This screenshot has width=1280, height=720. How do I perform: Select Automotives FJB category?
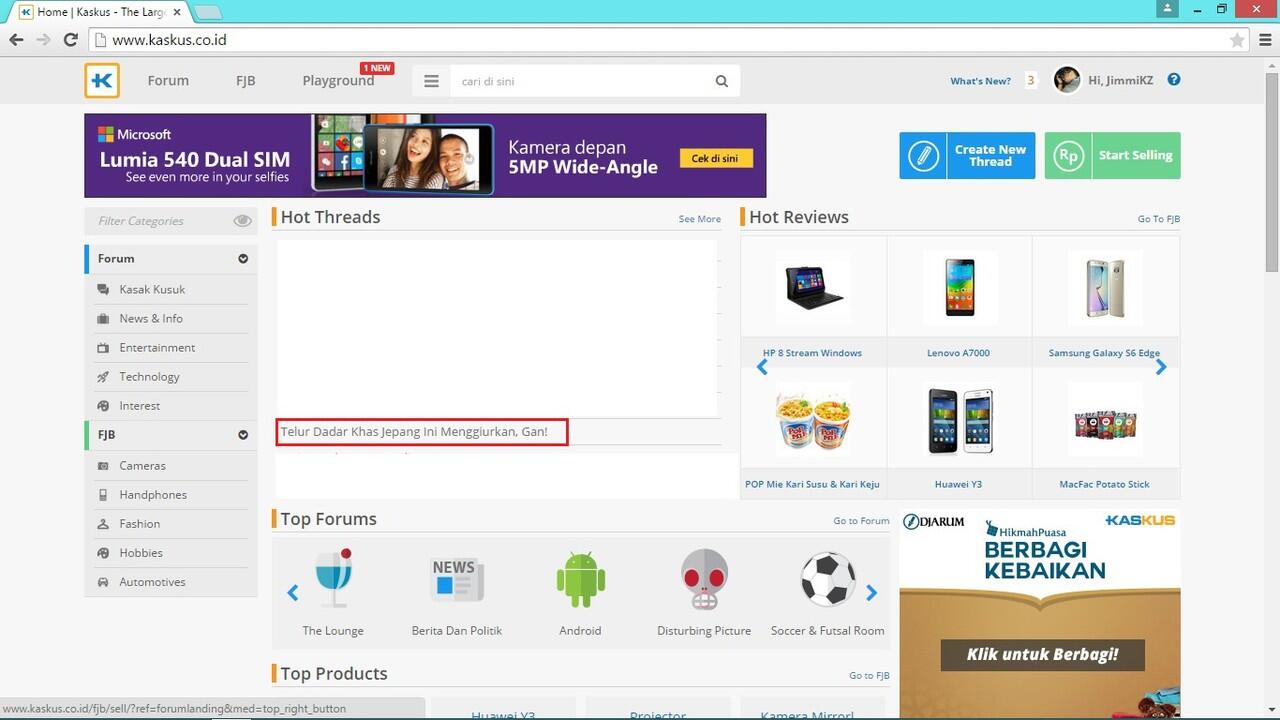152,581
